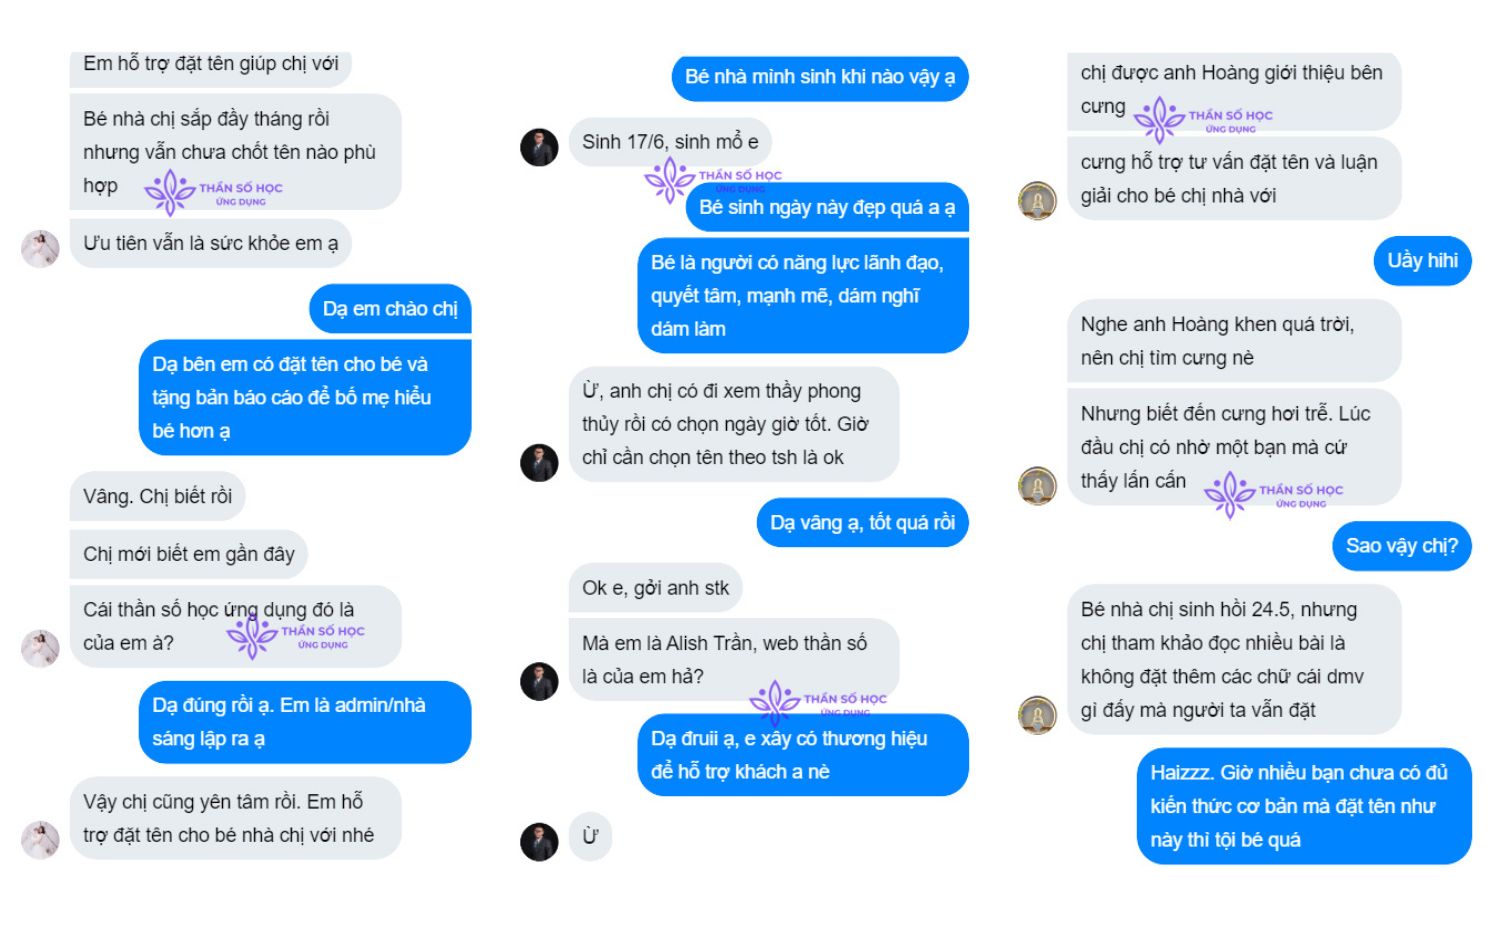Click Thần Số Học logo on 'Bé nhà chị sắp đầy tháng' bubble
Viewport: 1500px width, 938px height.
(214, 191)
